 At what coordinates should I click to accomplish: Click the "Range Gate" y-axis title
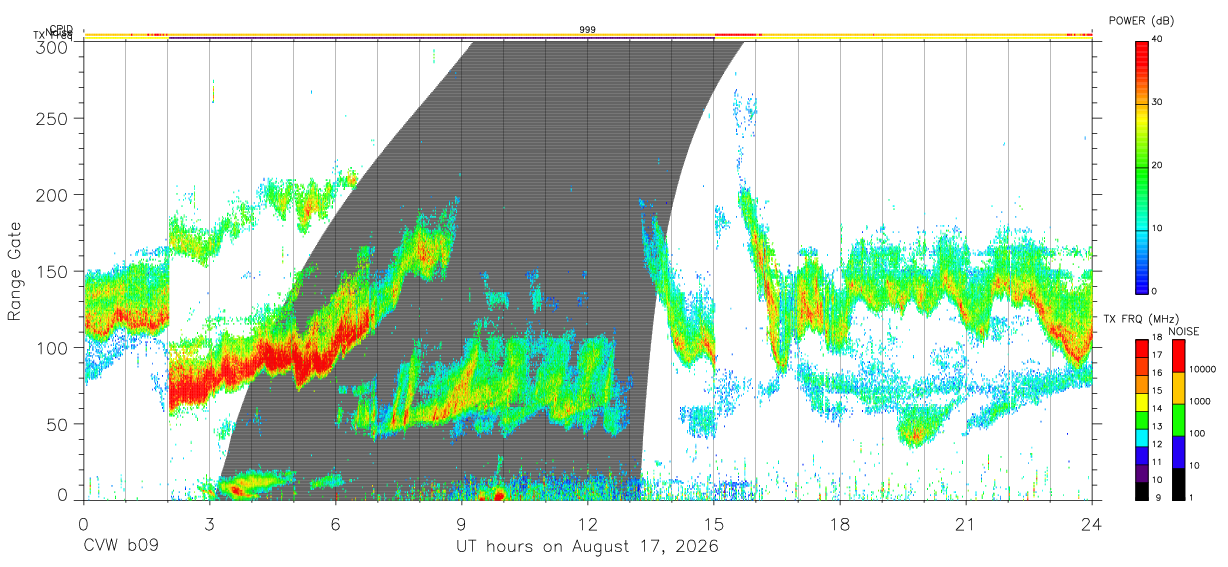pyautogui.click(x=15, y=271)
